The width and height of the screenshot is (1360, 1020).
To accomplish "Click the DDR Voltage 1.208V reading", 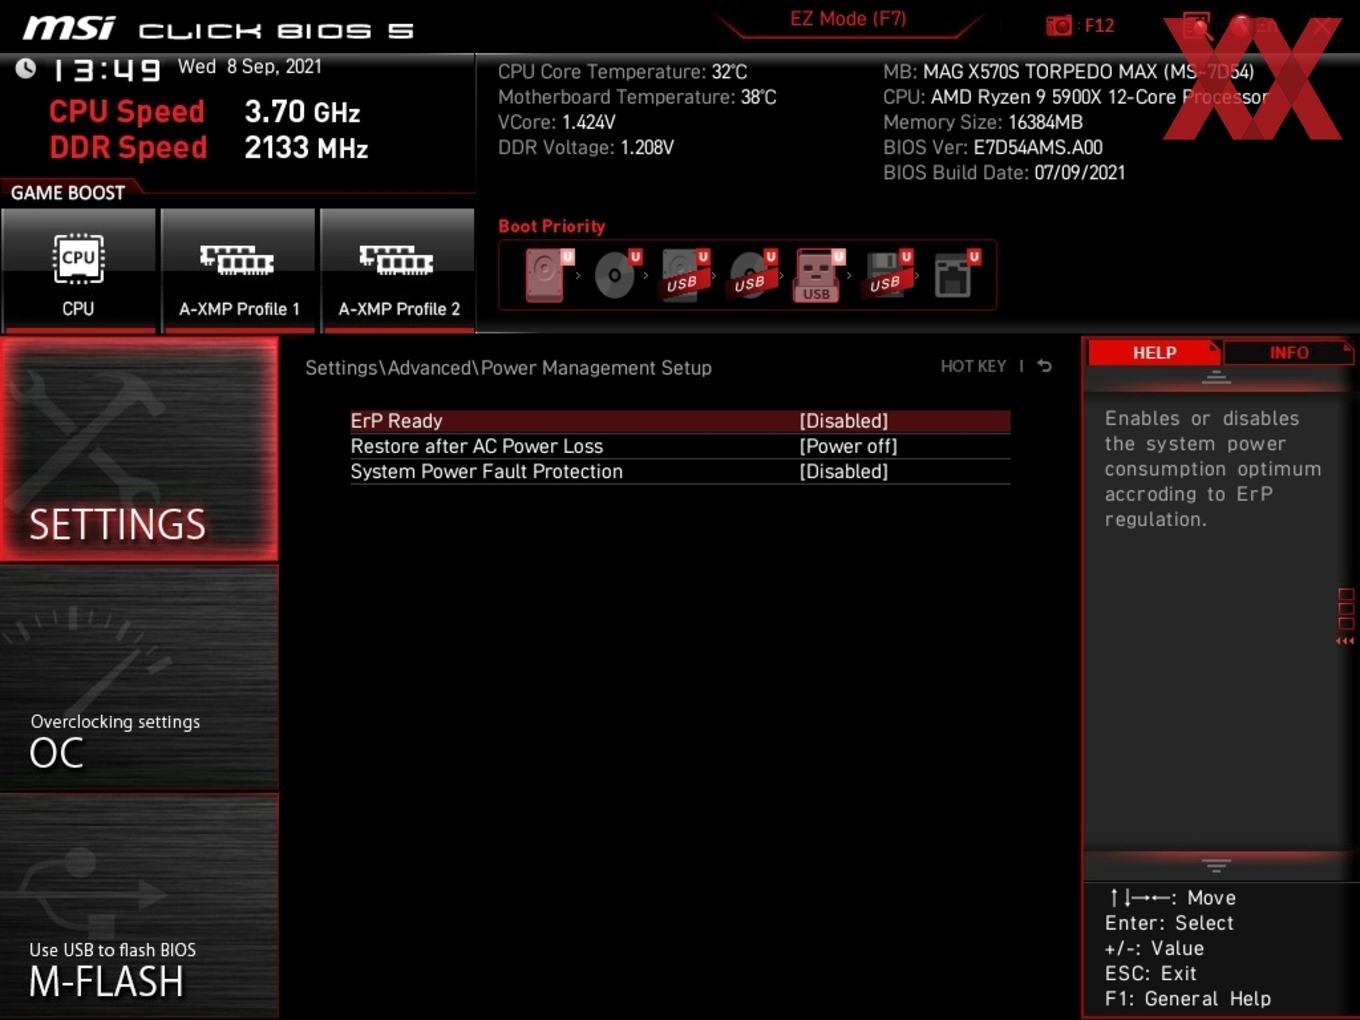I will coord(586,147).
